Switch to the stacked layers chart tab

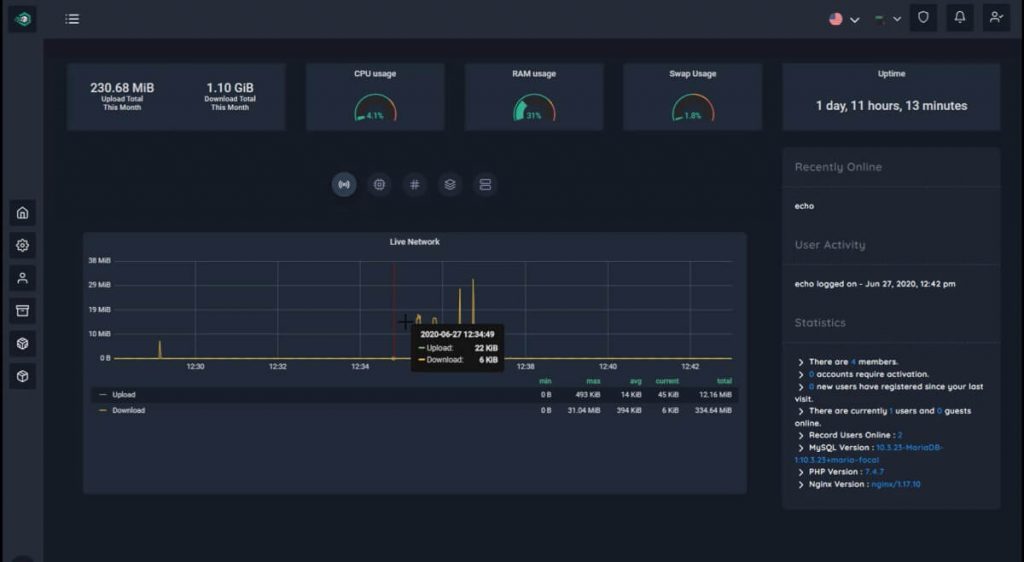coord(450,185)
